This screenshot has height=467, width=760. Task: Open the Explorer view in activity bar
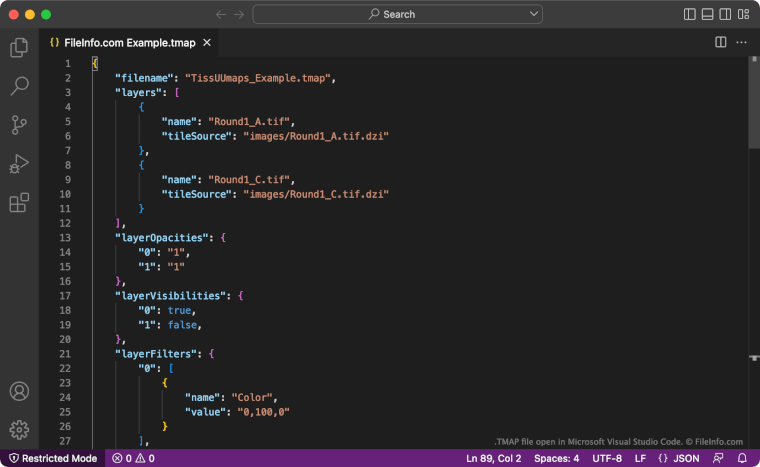click(x=18, y=47)
